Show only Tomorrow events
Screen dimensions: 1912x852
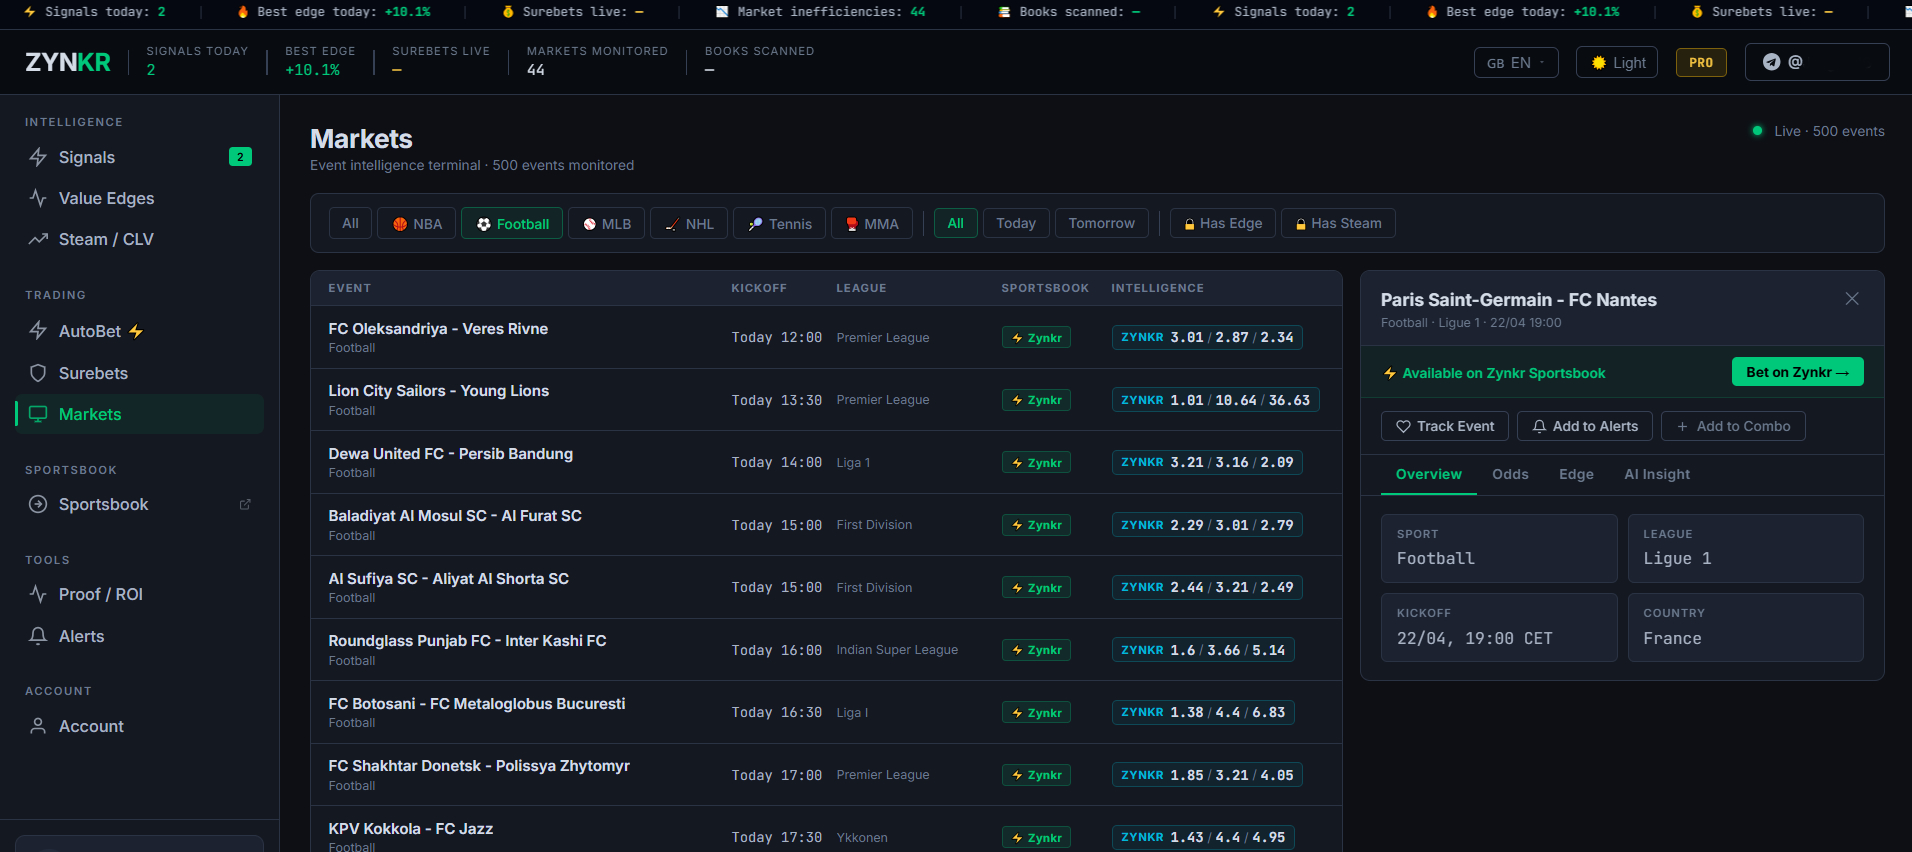point(1101,223)
